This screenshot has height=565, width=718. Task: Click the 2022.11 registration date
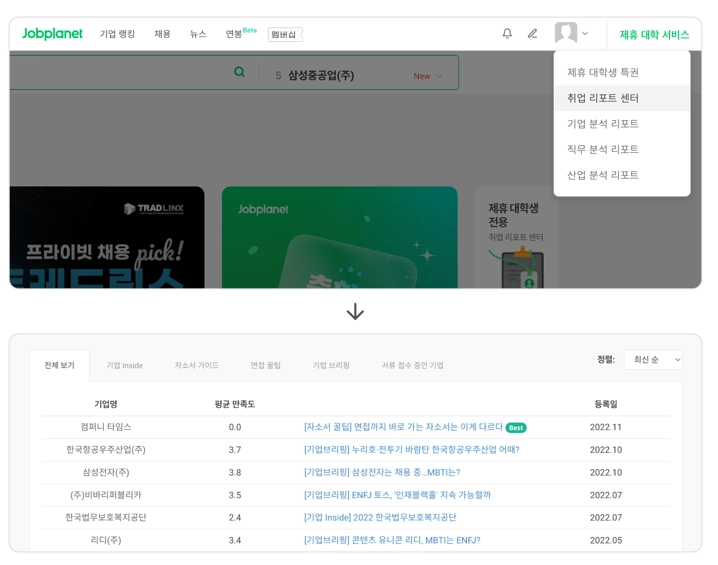pyautogui.click(x=606, y=427)
